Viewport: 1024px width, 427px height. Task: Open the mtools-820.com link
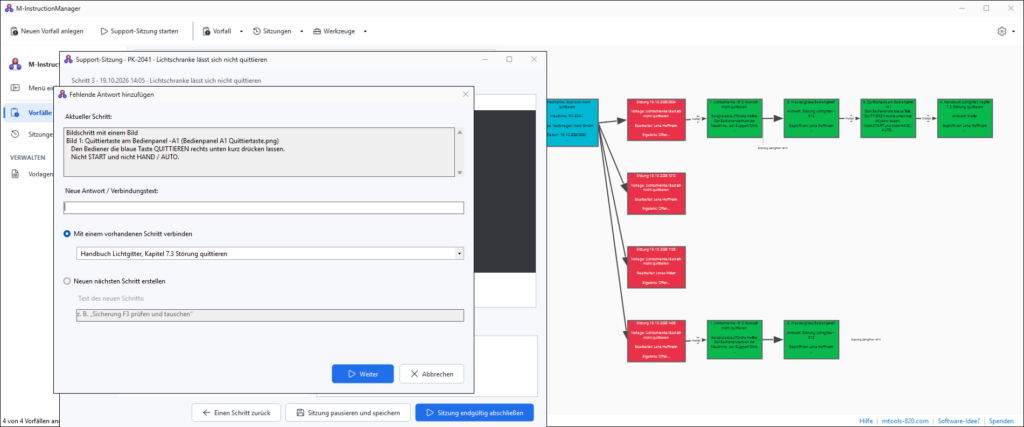tap(906, 421)
